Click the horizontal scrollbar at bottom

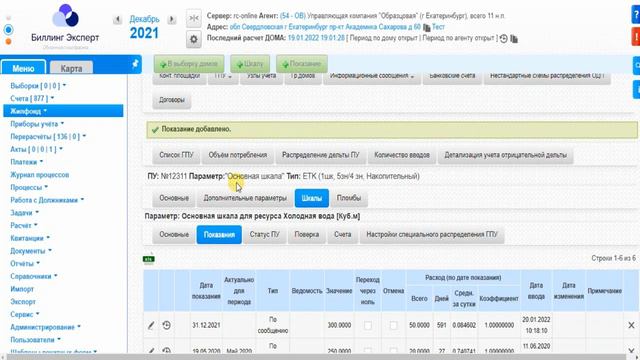click(x=320, y=357)
